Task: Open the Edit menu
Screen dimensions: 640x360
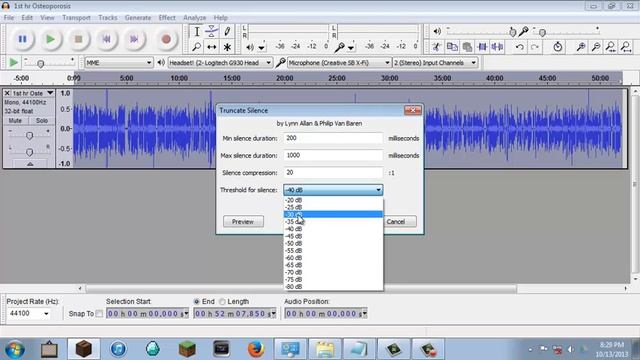Action: point(27,18)
